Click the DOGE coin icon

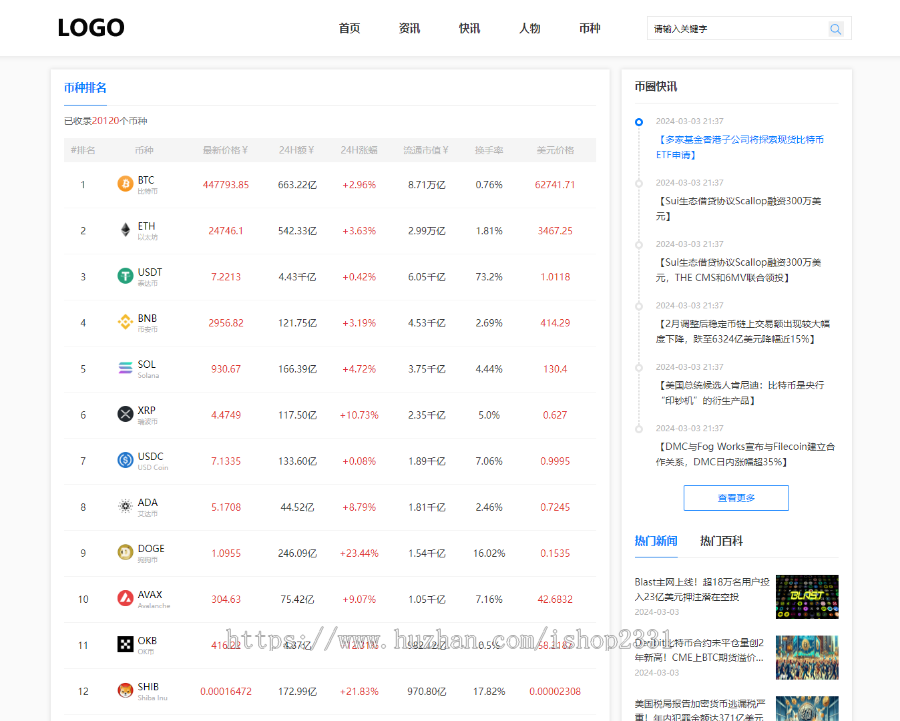coord(125,552)
